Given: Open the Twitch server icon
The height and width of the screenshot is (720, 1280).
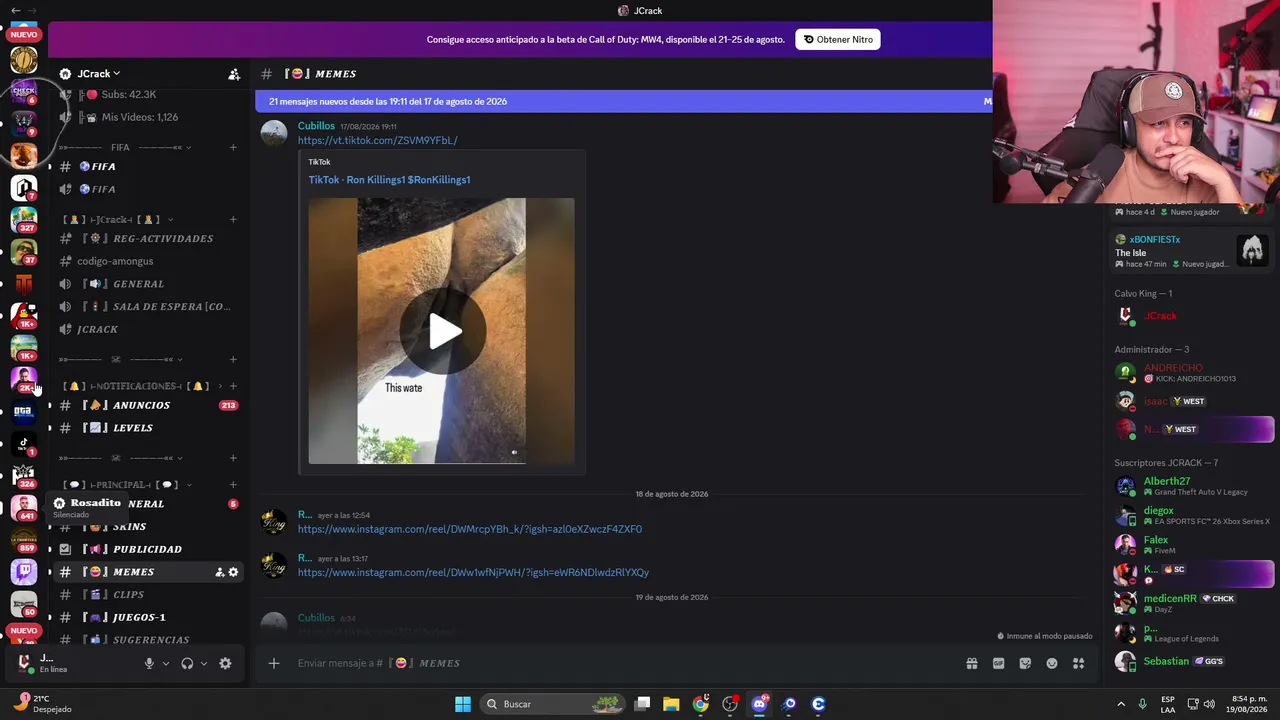Looking at the screenshot, I should click(x=24, y=572).
